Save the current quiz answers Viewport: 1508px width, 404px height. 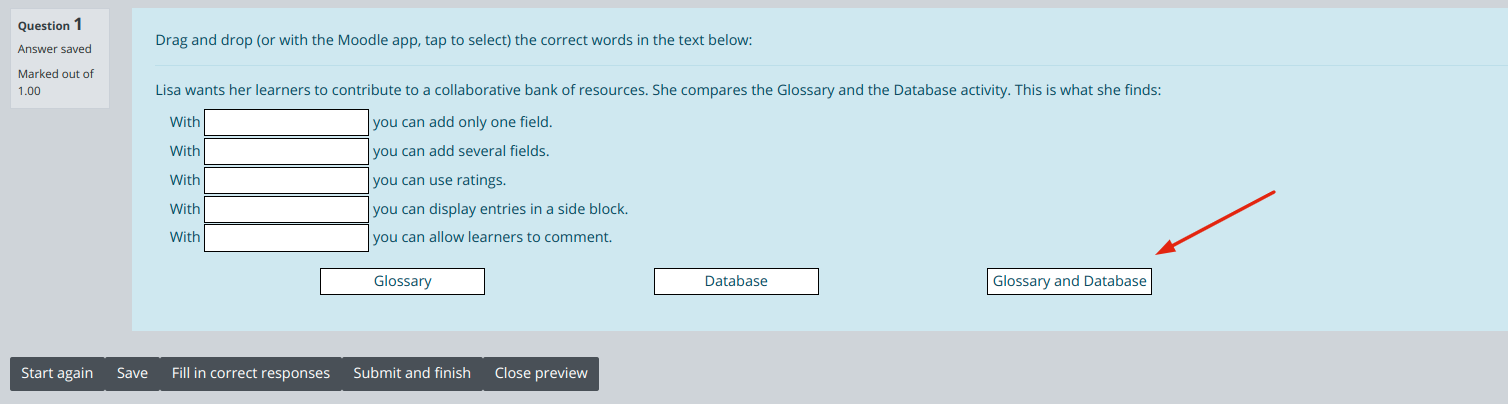tap(132, 373)
